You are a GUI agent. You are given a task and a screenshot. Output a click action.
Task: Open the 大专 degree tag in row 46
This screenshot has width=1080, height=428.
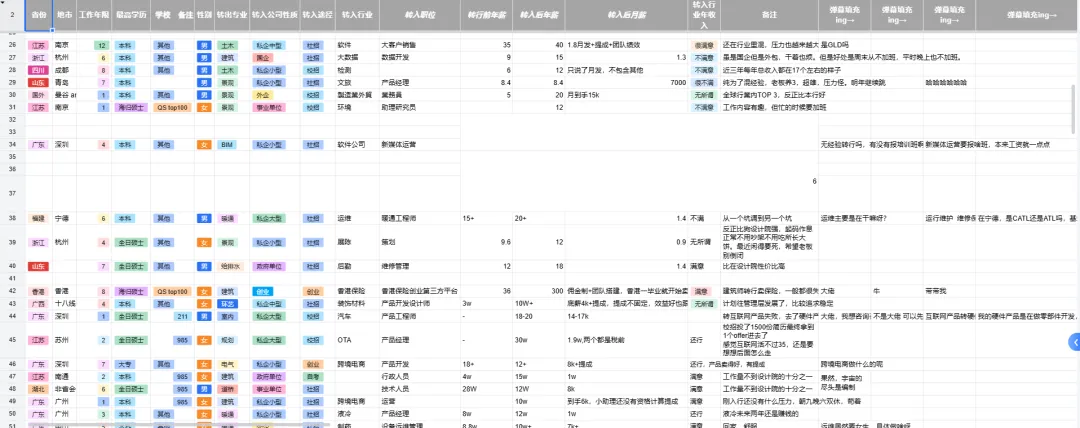pos(125,364)
